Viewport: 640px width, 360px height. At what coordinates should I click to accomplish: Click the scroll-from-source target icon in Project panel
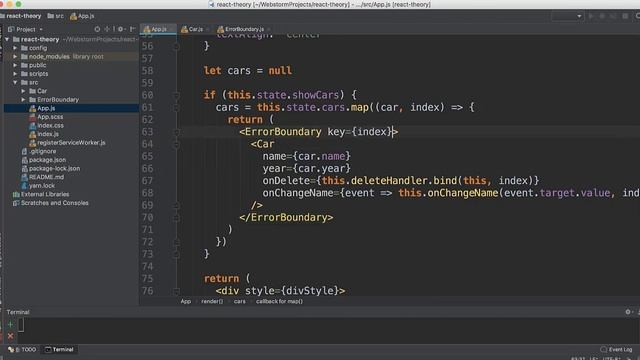coord(97,29)
